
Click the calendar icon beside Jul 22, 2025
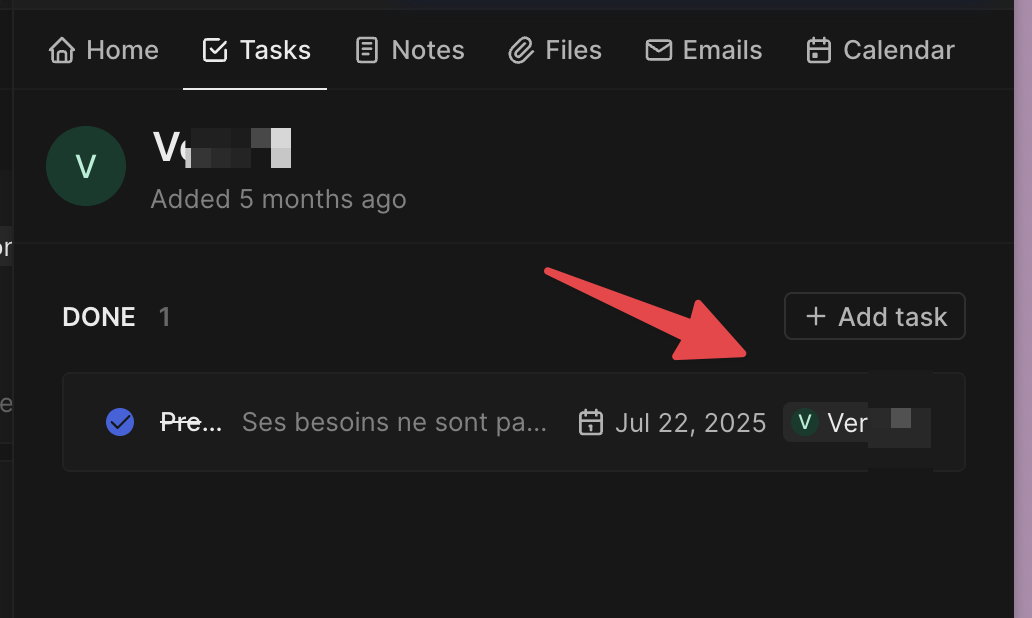point(591,422)
